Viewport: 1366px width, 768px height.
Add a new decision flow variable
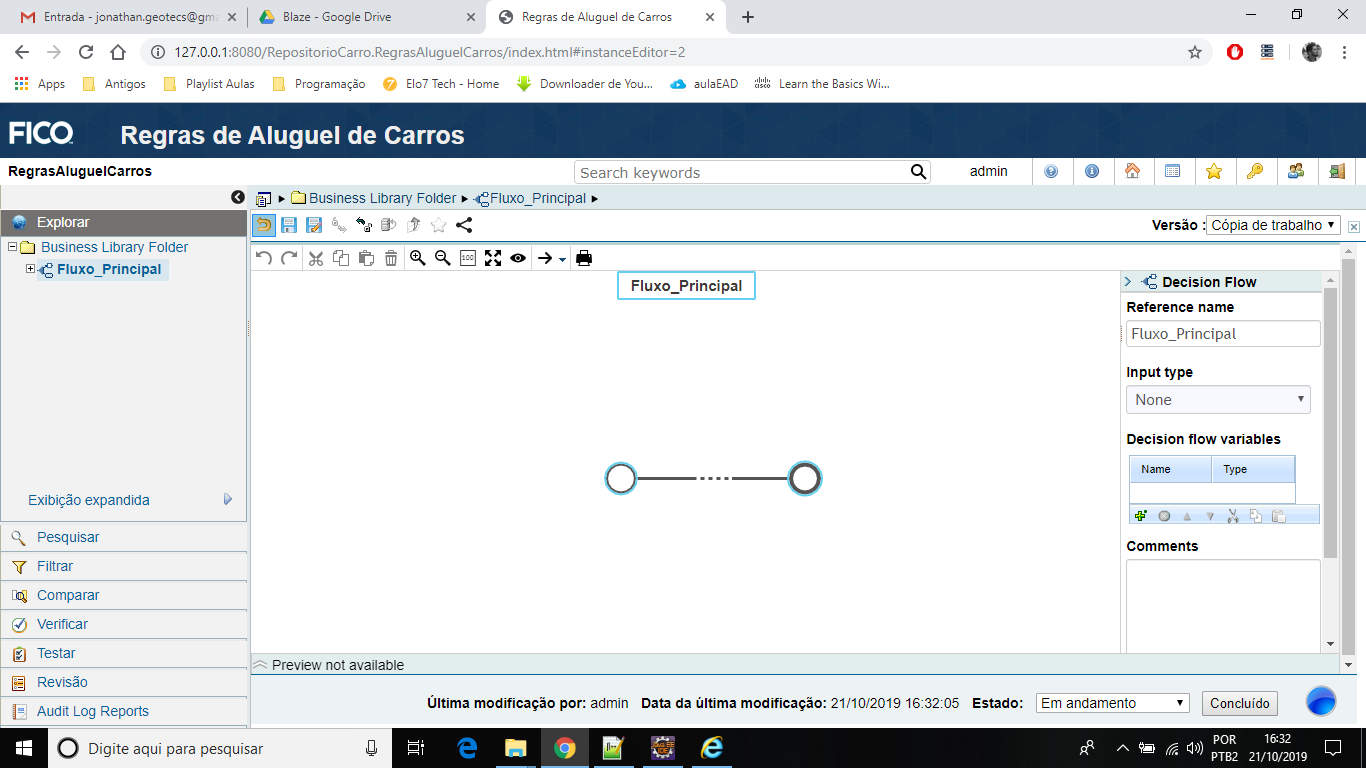tap(1141, 514)
